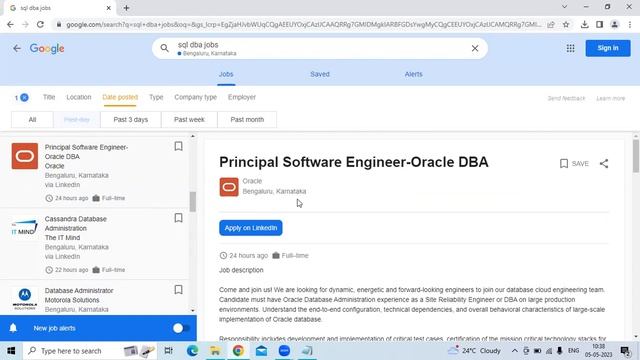The image size is (640, 360).
Task: Click the Sign in button
Action: click(x=608, y=48)
